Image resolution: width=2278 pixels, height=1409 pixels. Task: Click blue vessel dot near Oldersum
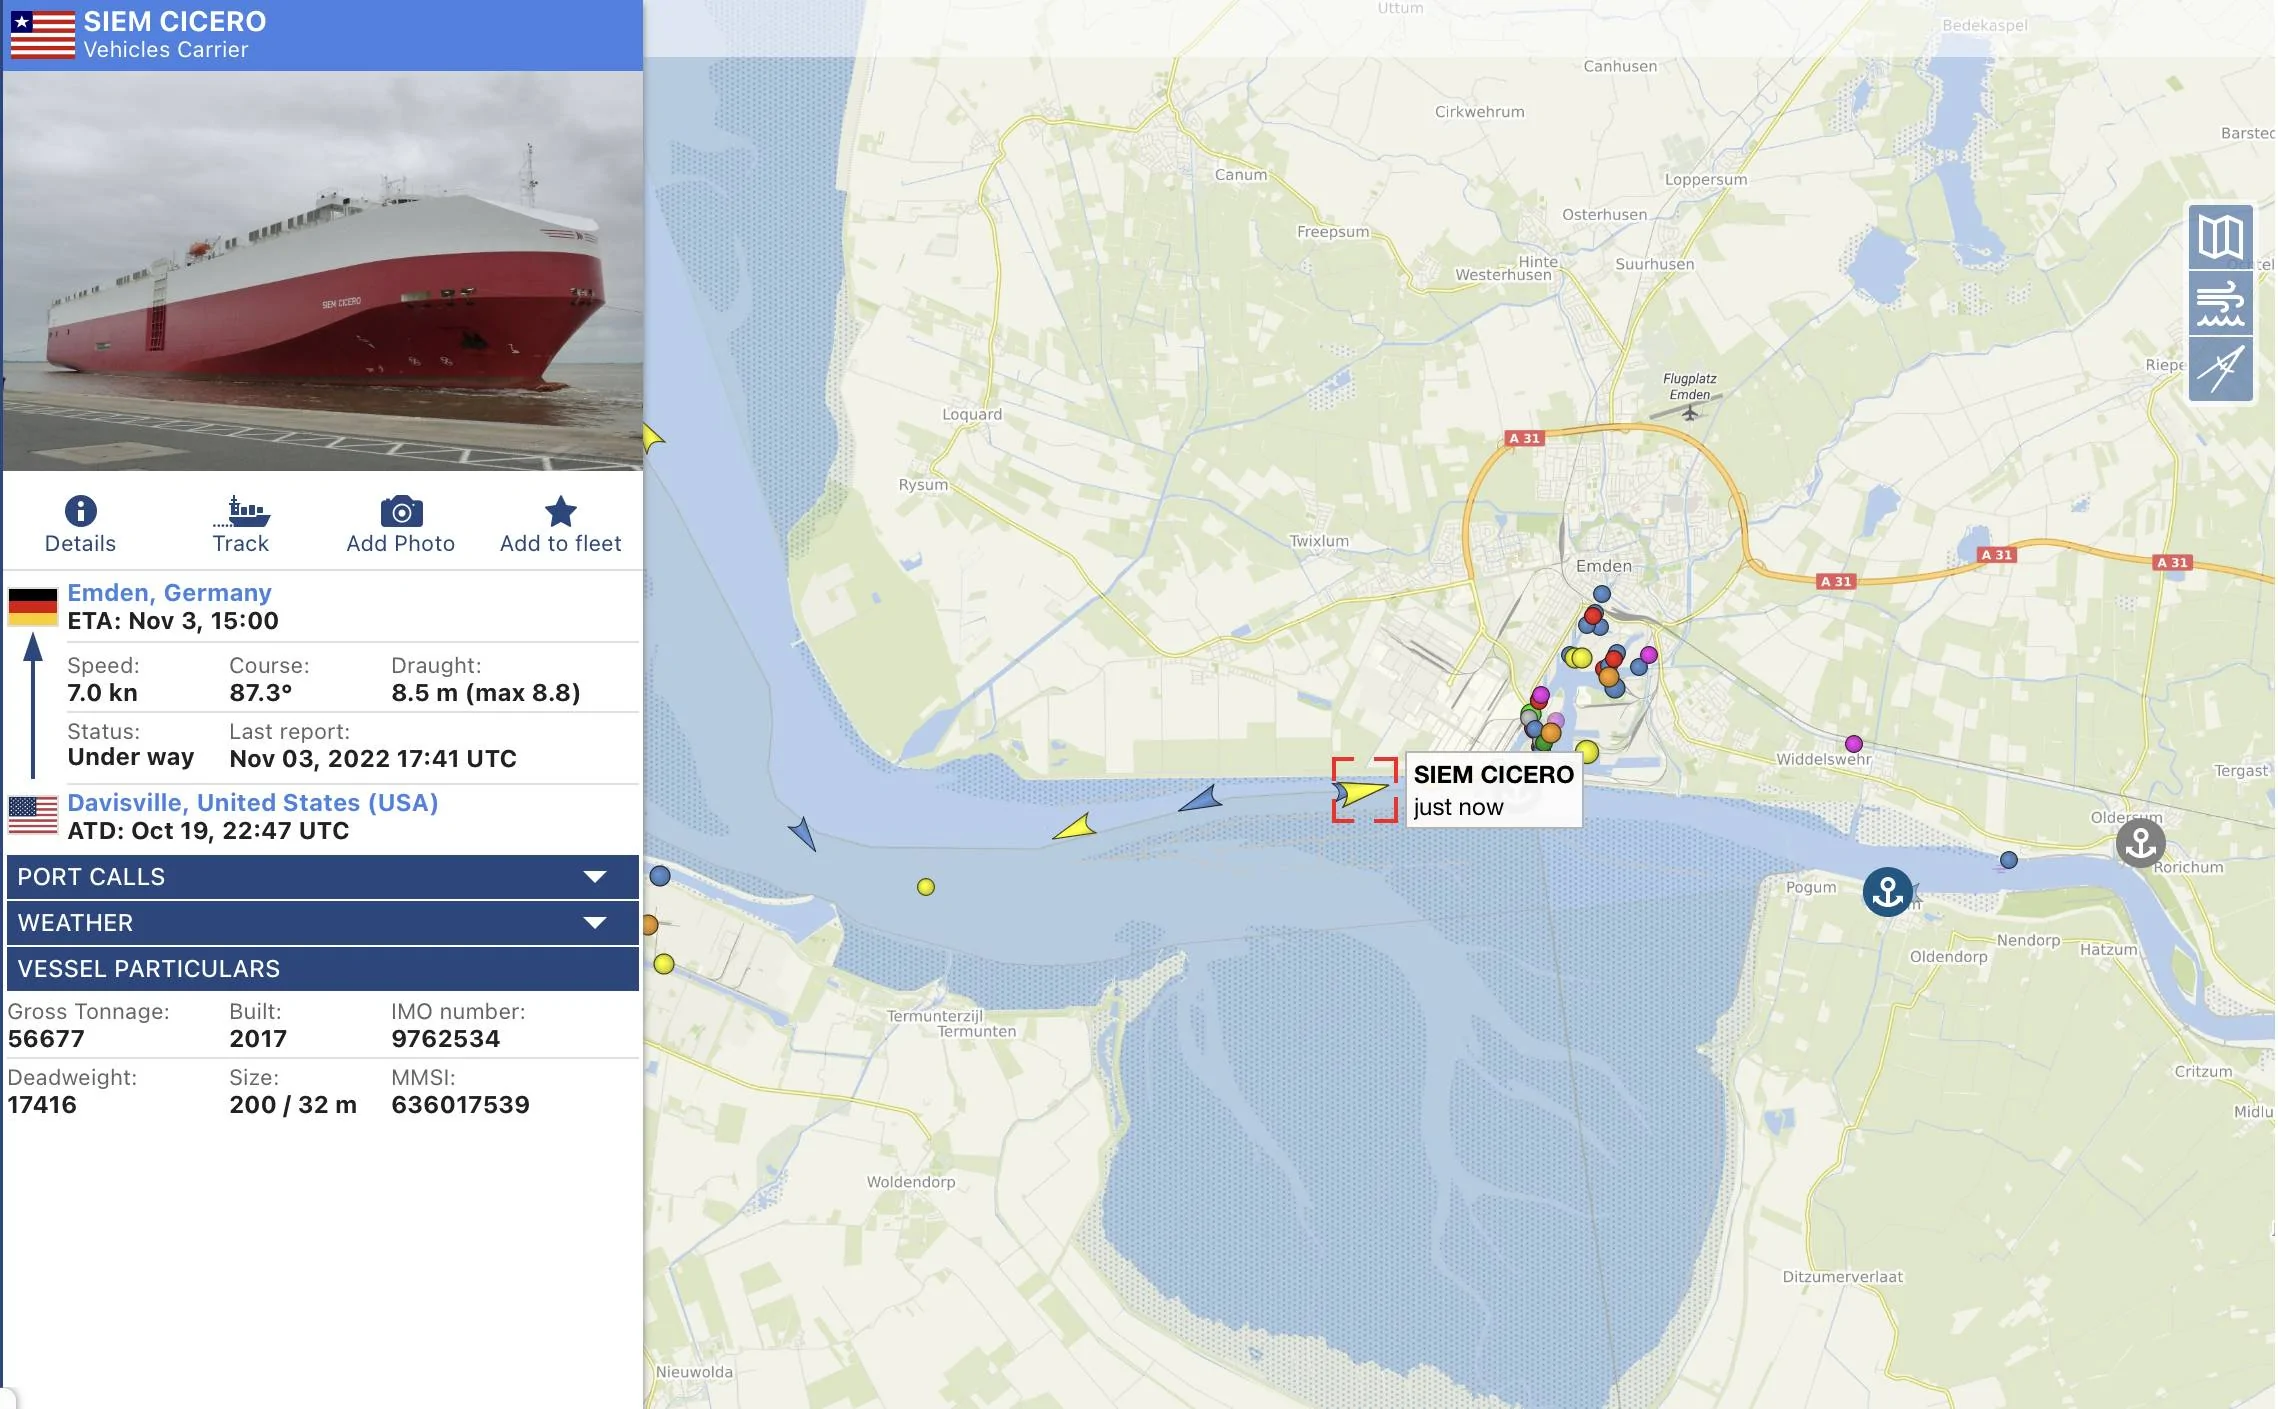pos(2008,860)
